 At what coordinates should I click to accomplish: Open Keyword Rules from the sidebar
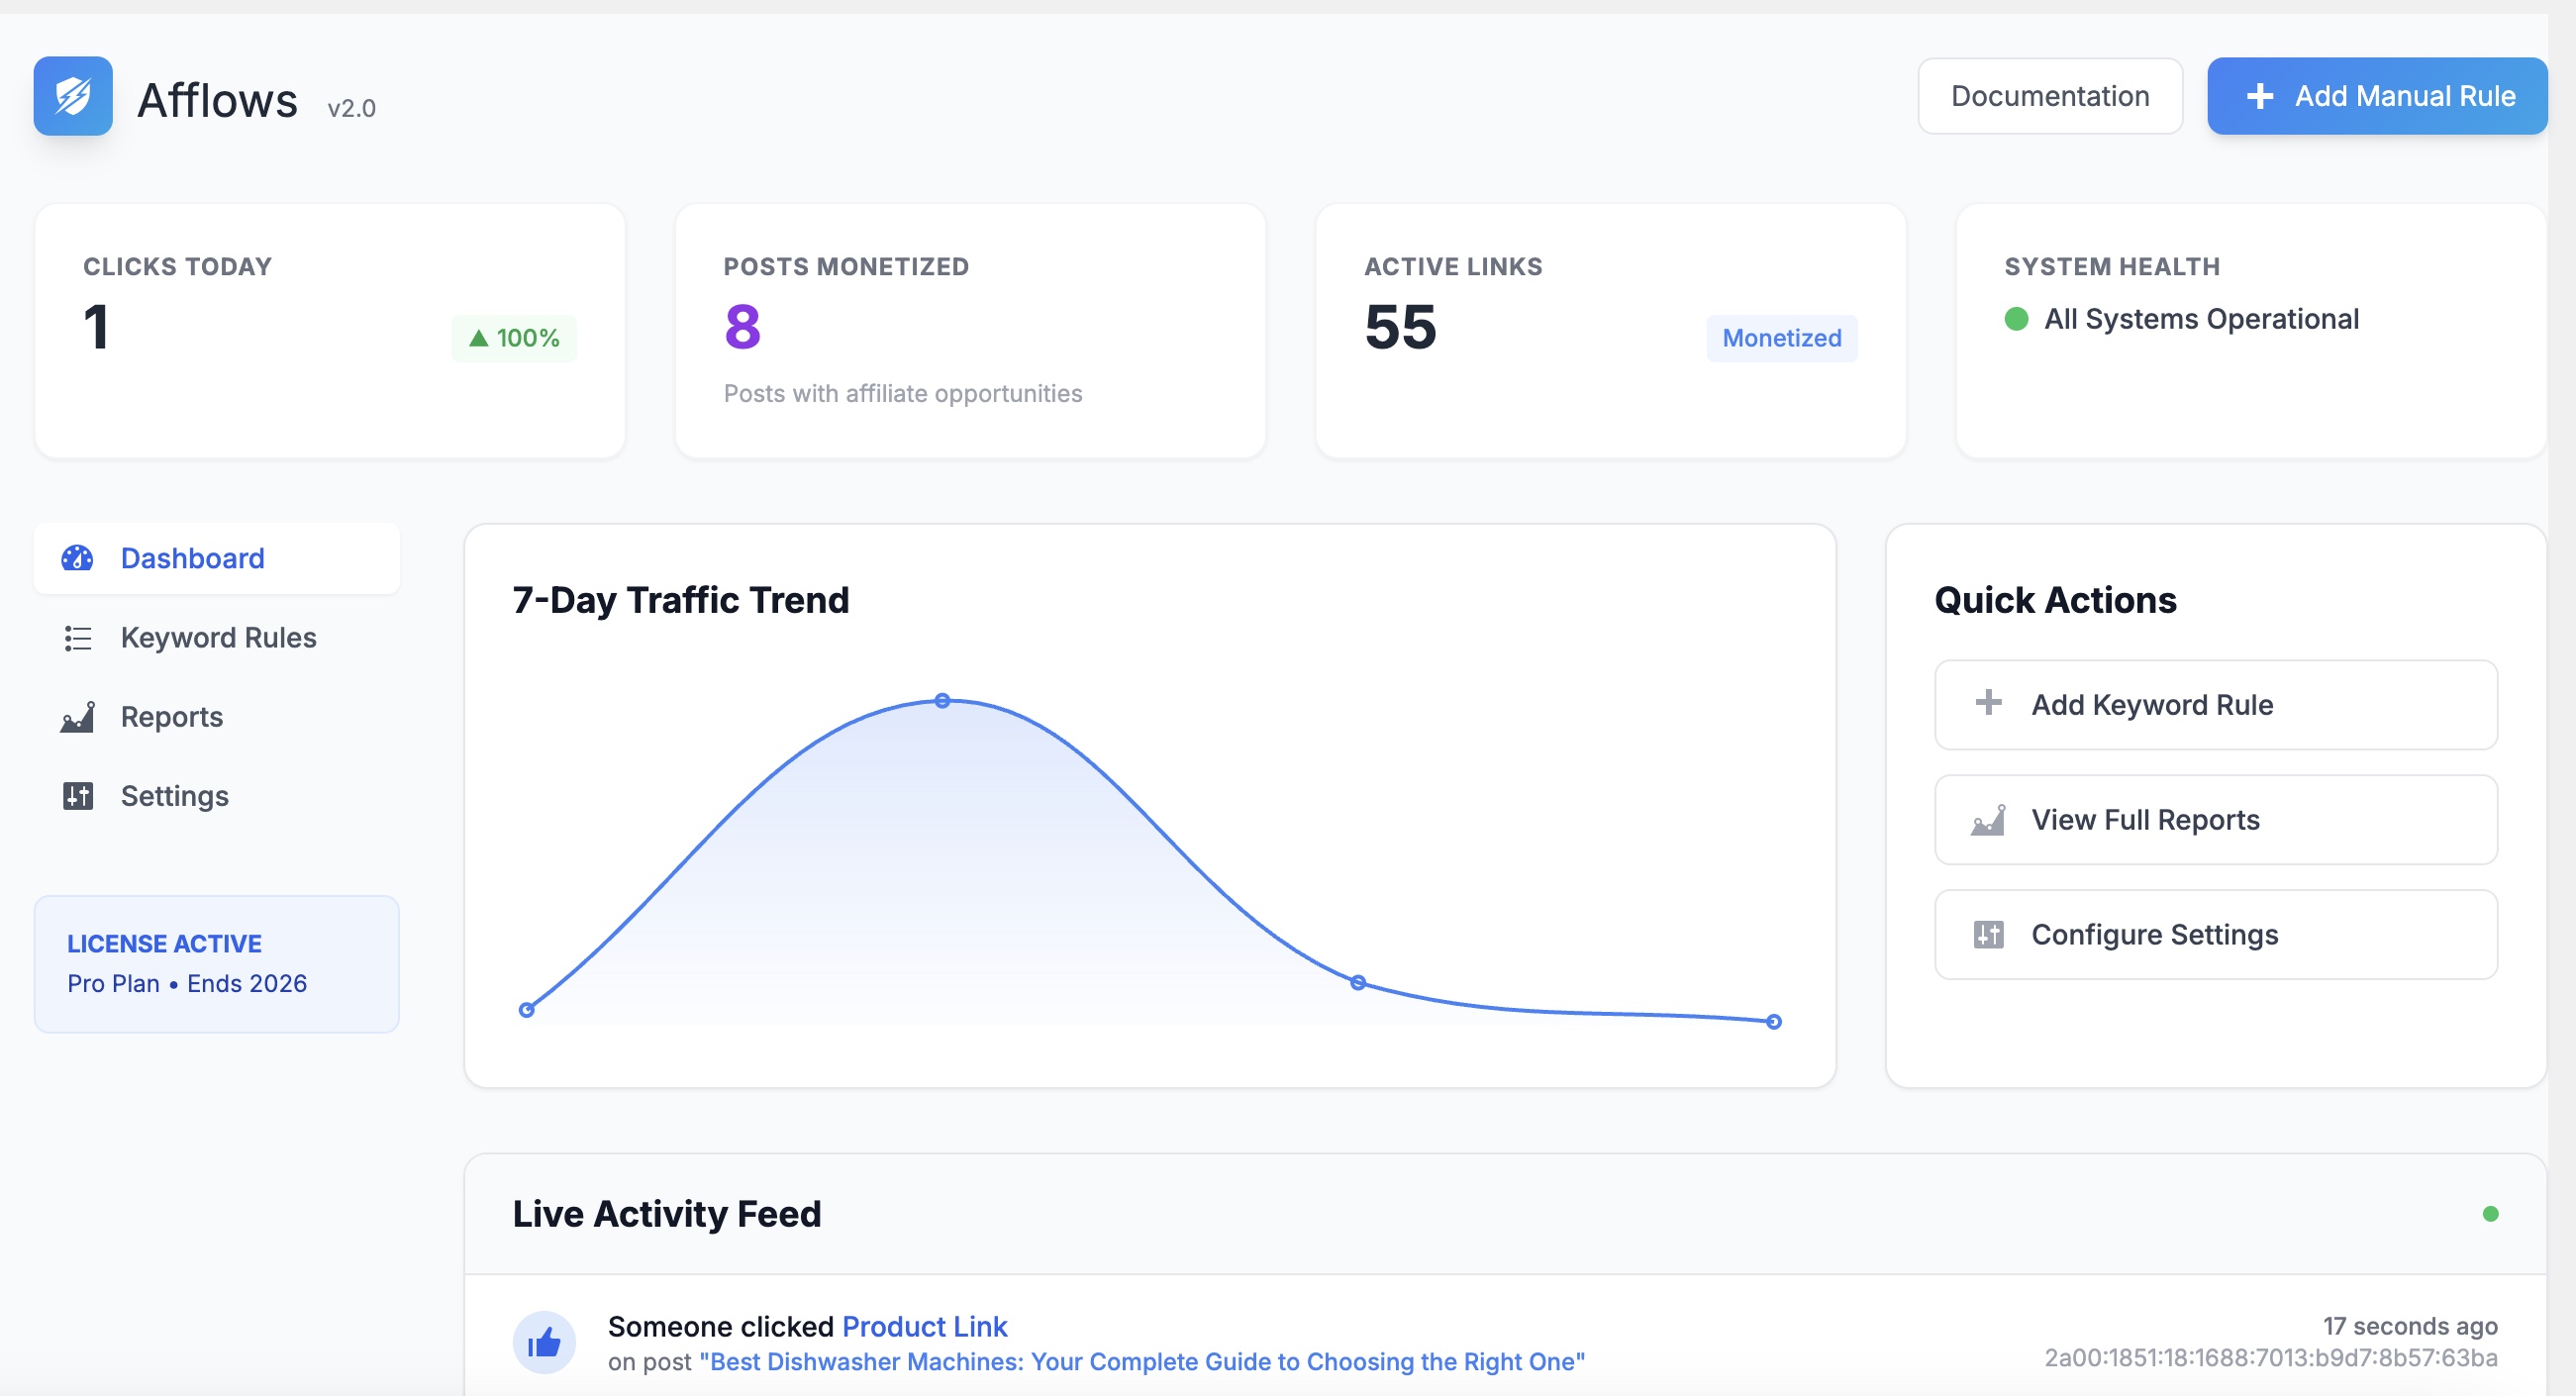(218, 638)
